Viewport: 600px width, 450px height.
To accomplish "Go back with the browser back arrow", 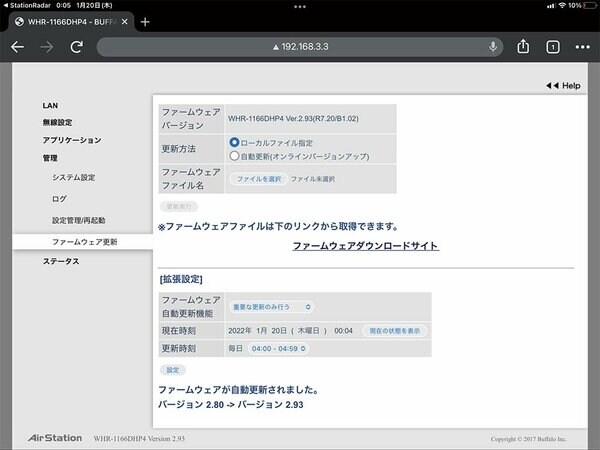I will coord(17,47).
